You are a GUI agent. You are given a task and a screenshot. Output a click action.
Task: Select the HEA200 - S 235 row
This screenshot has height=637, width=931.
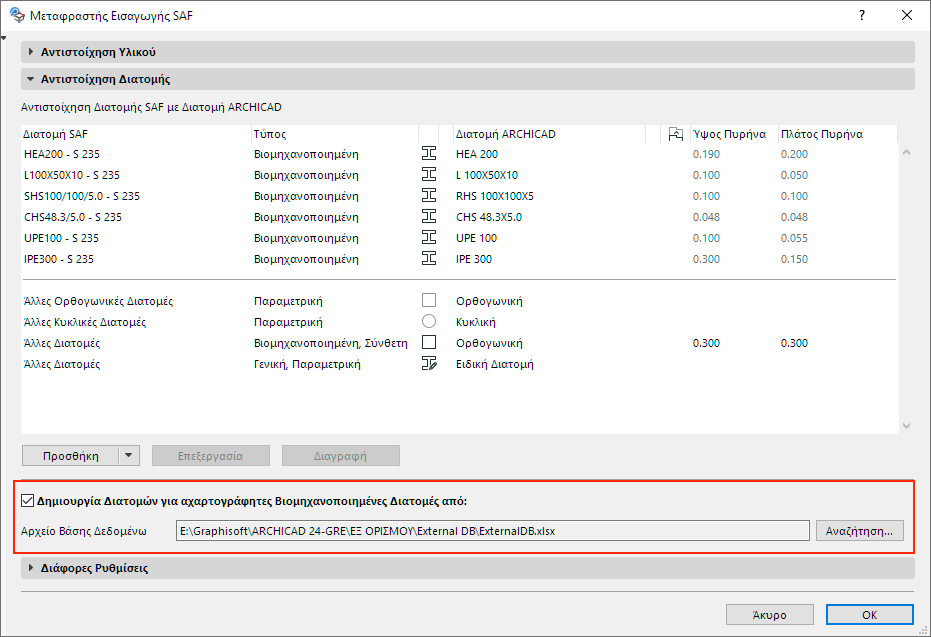[459, 154]
